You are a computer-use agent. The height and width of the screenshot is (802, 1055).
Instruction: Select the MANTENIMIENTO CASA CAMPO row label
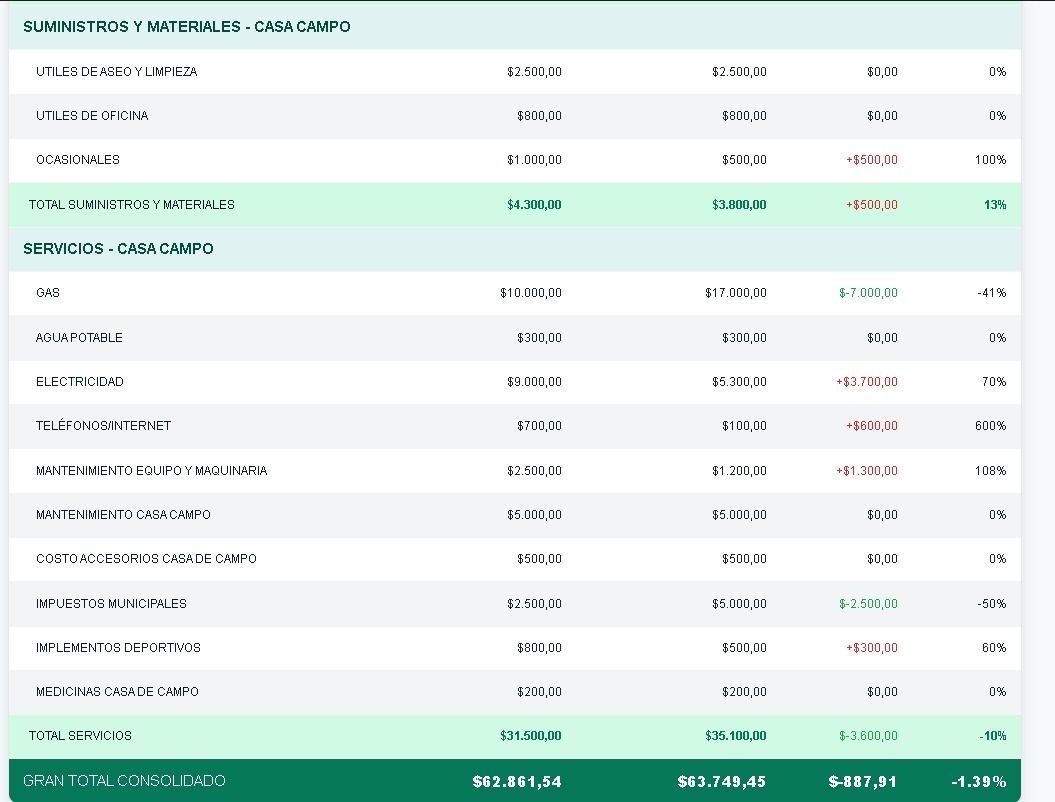[123, 515]
